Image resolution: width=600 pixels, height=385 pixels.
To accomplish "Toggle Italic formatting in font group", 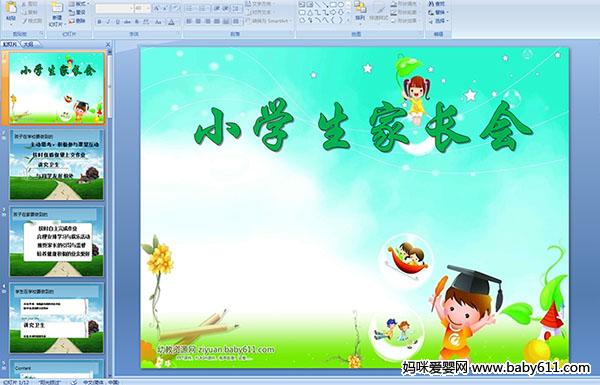I will (108, 22).
